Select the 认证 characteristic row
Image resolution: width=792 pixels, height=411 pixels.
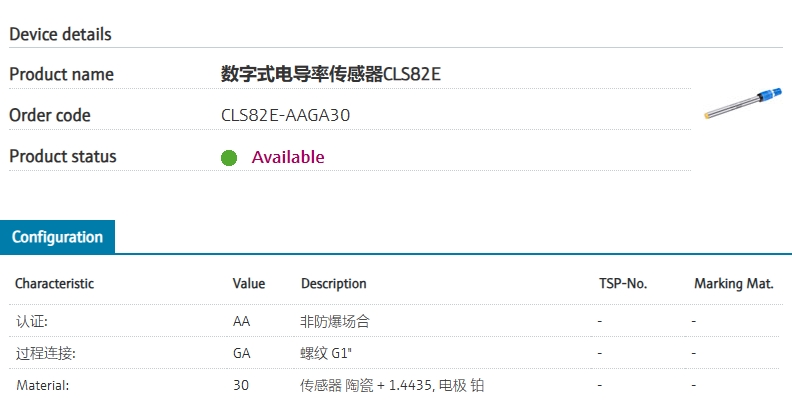click(x=394, y=321)
